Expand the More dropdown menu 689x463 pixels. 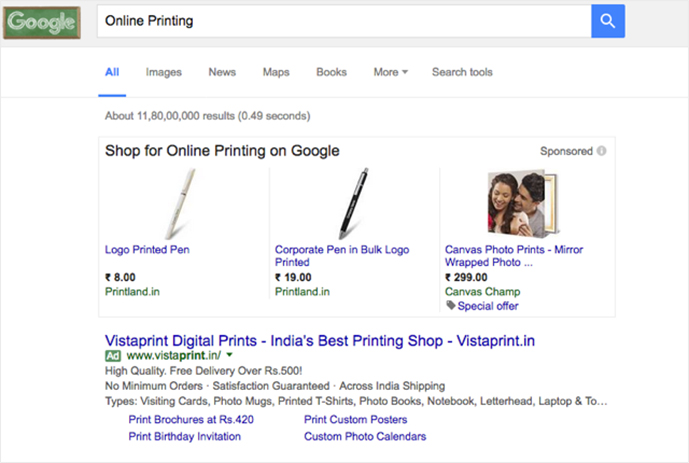coord(391,72)
